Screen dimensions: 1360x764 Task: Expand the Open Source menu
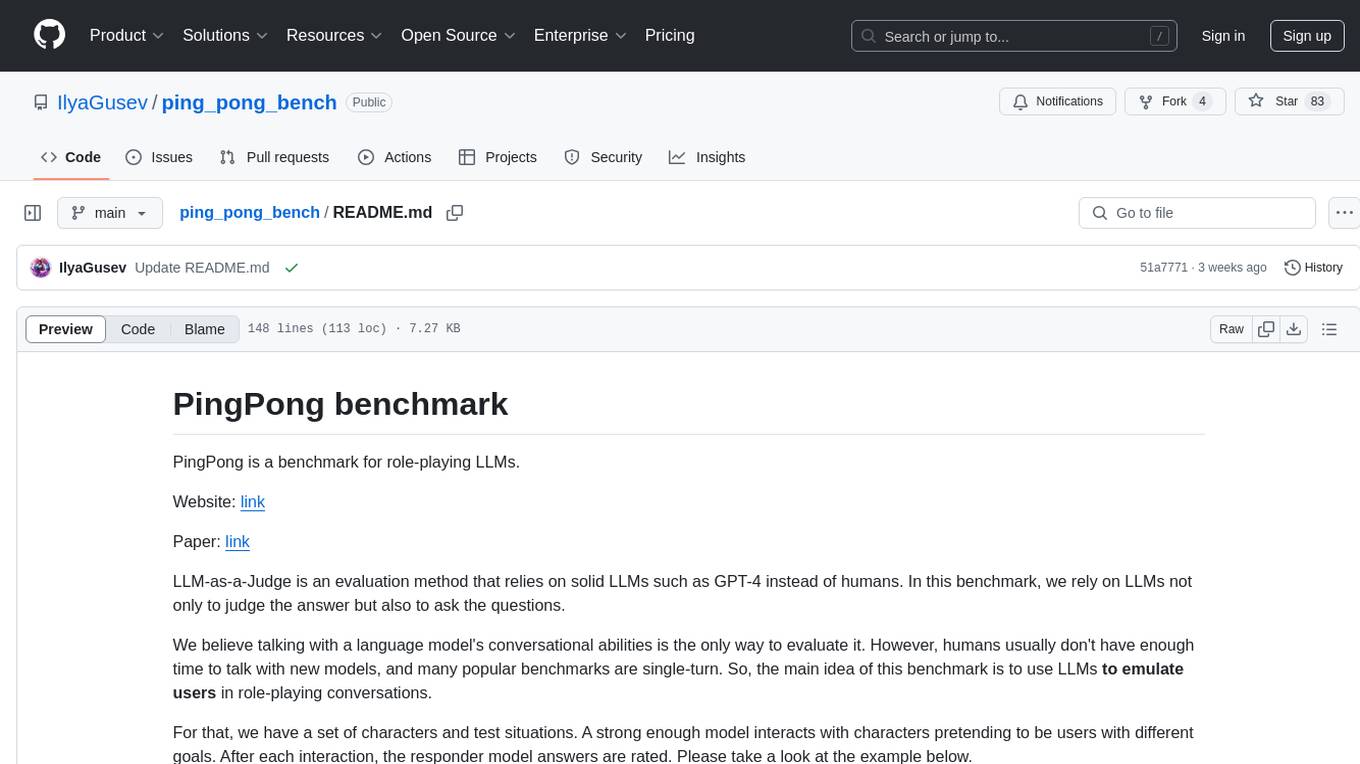point(458,35)
